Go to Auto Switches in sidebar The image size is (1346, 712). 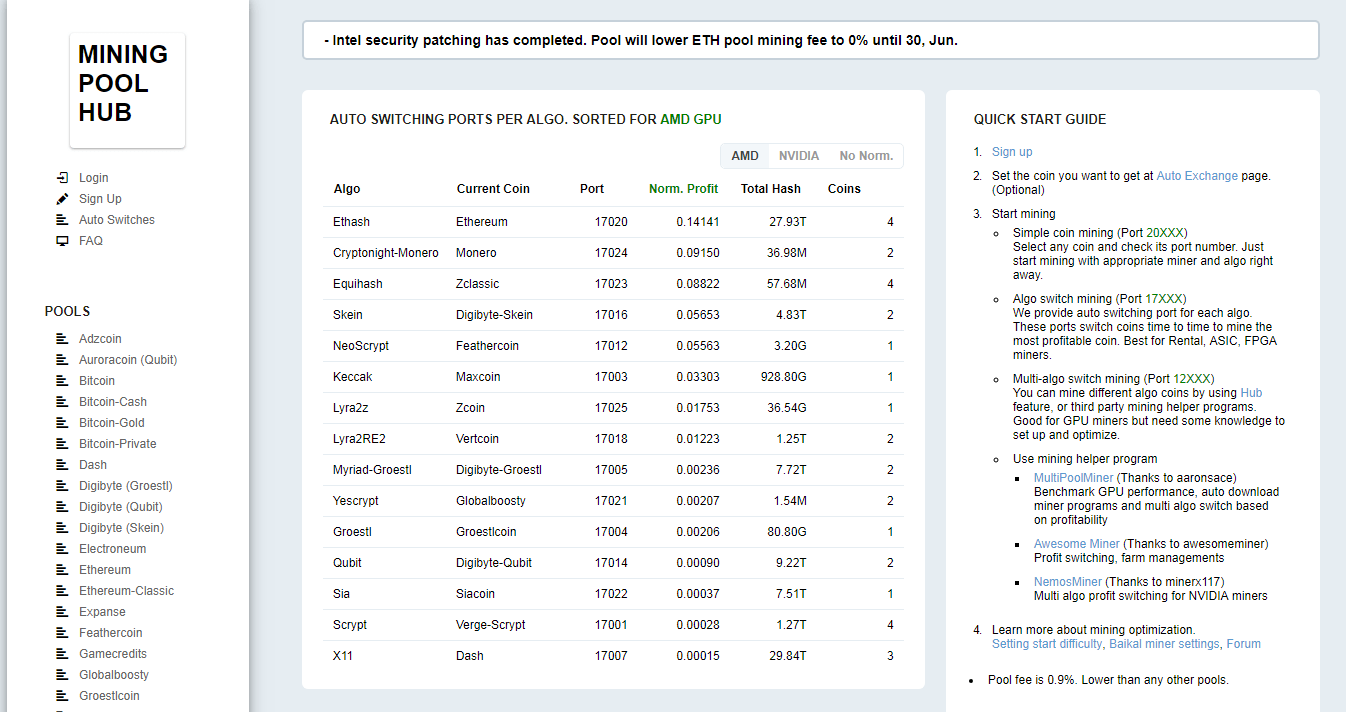[x=117, y=220]
